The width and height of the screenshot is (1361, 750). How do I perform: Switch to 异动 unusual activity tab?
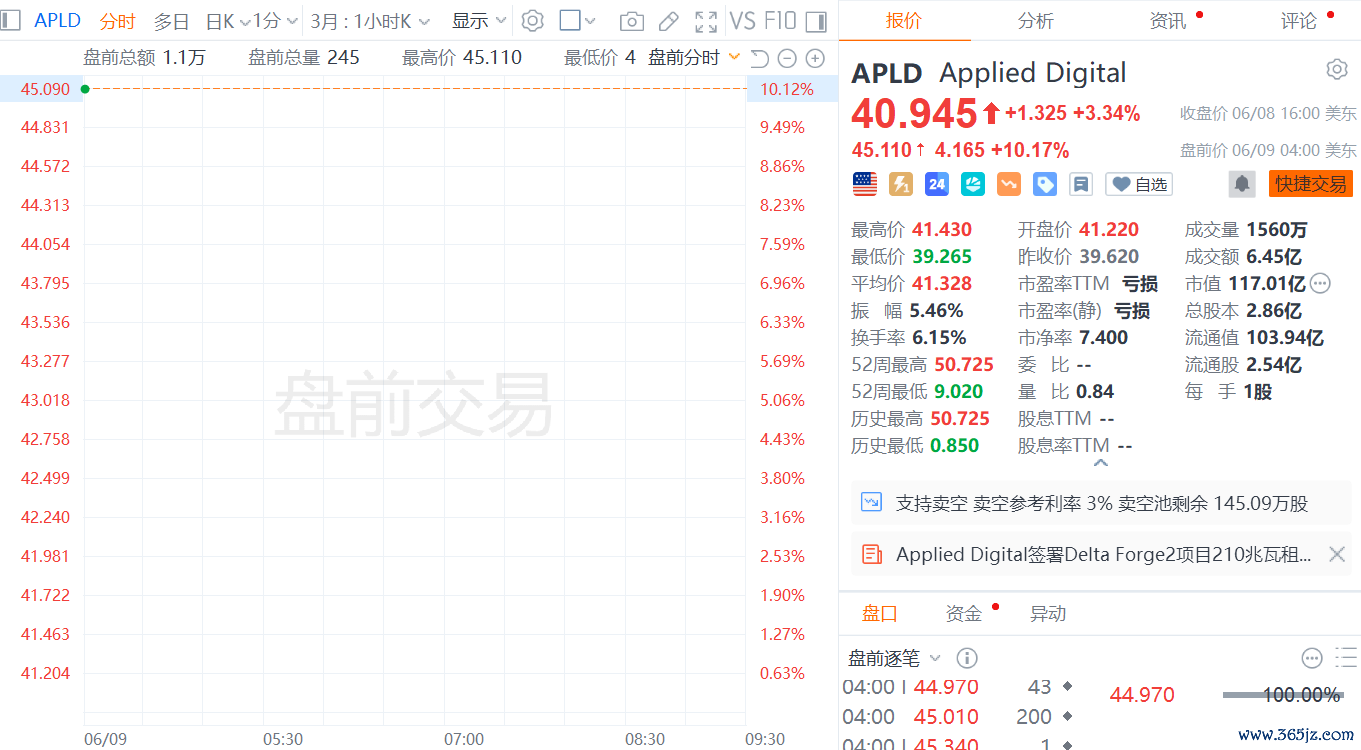(1048, 613)
